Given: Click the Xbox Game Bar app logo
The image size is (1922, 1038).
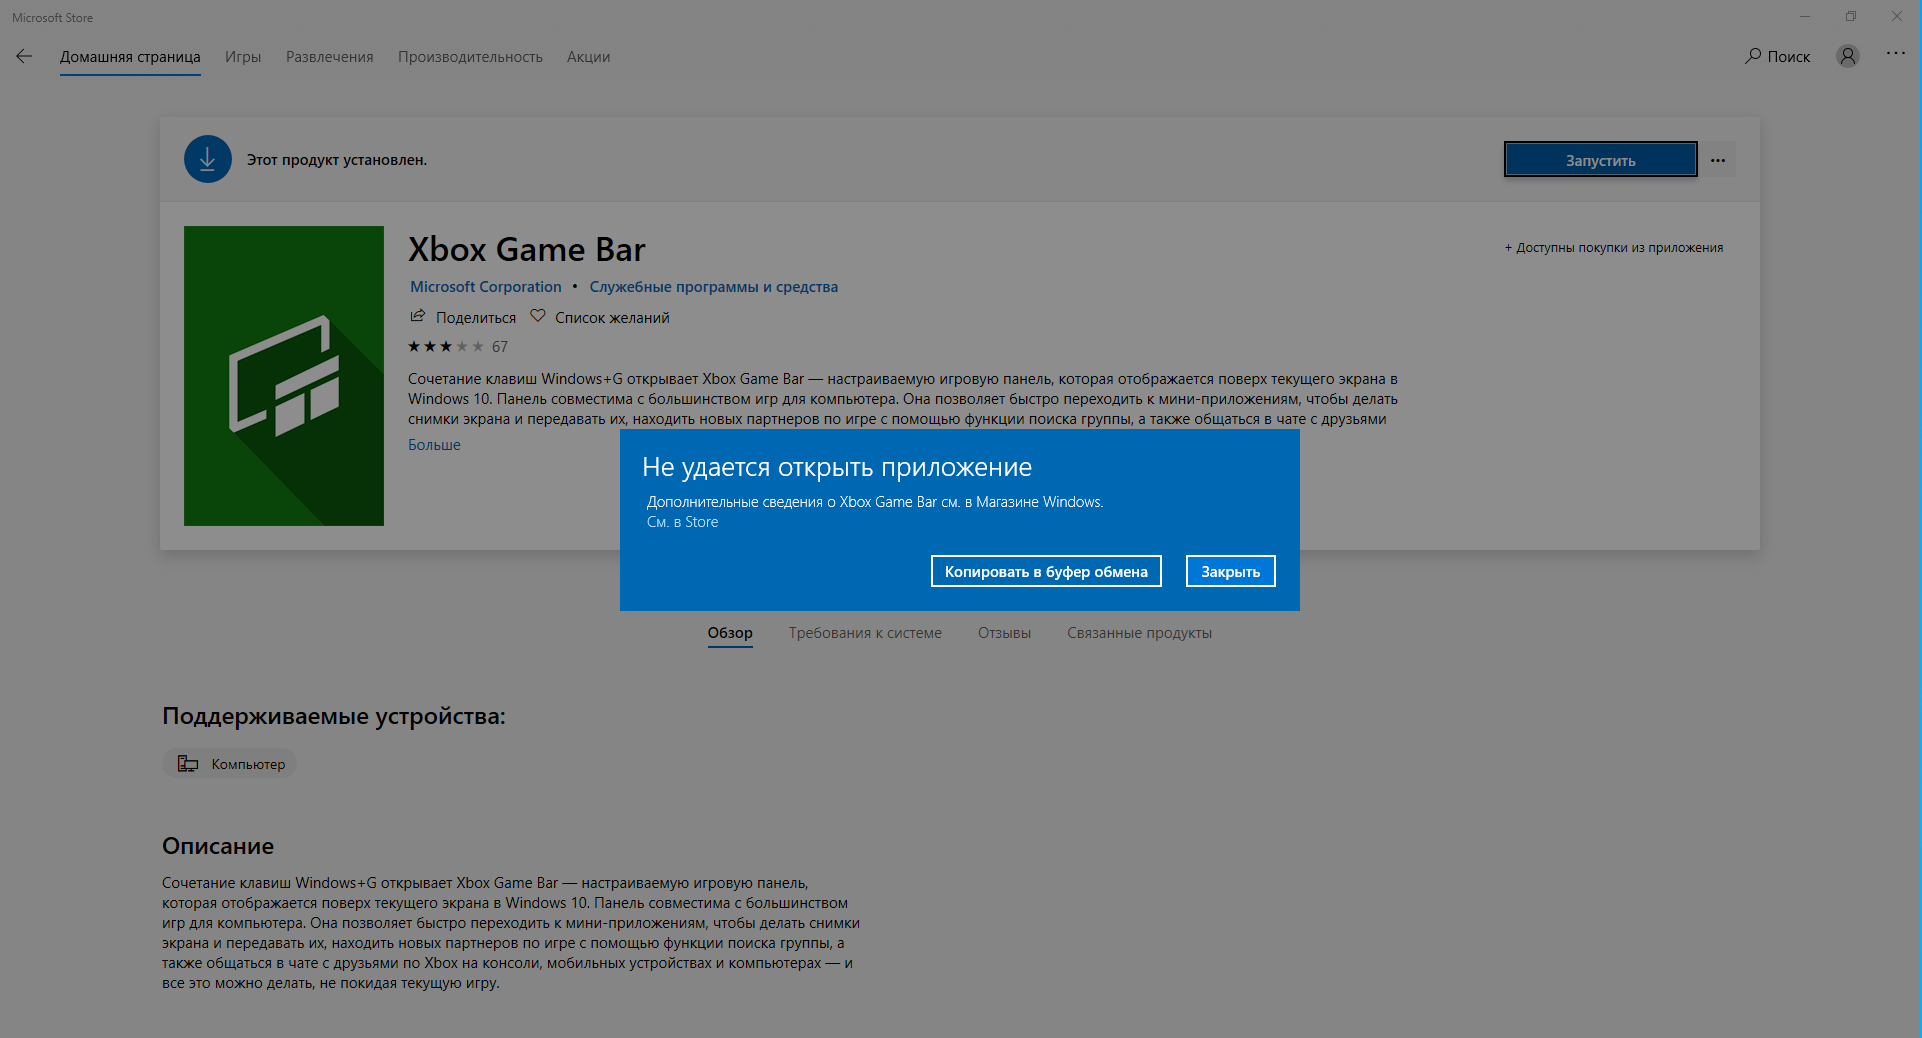Looking at the screenshot, I should (x=284, y=376).
